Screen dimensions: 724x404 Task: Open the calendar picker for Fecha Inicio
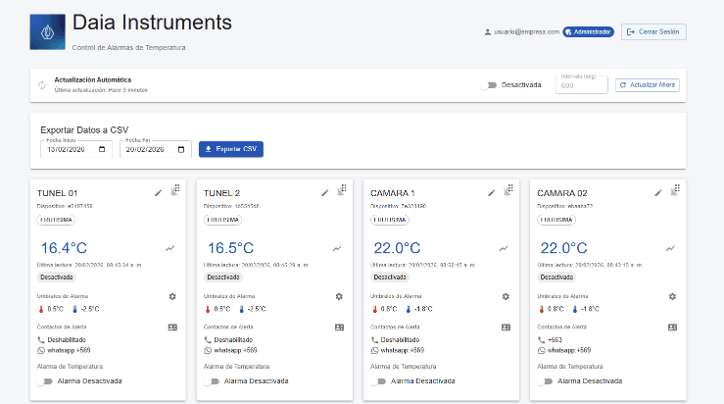[x=102, y=149]
